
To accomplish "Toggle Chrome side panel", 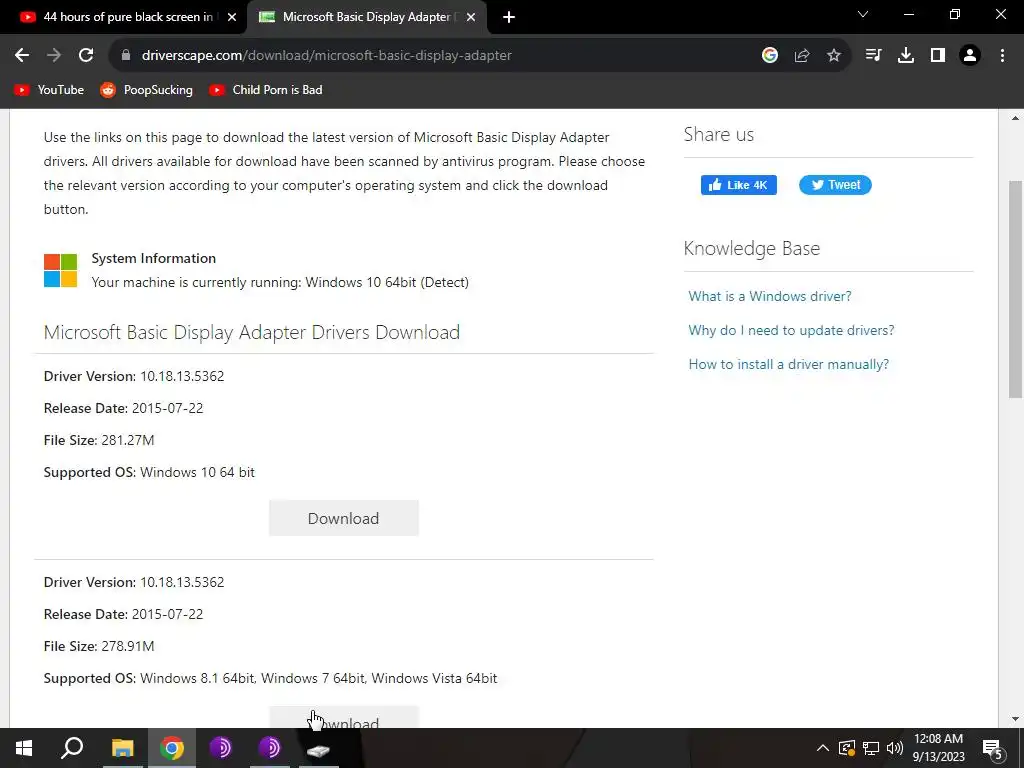I will click(938, 56).
